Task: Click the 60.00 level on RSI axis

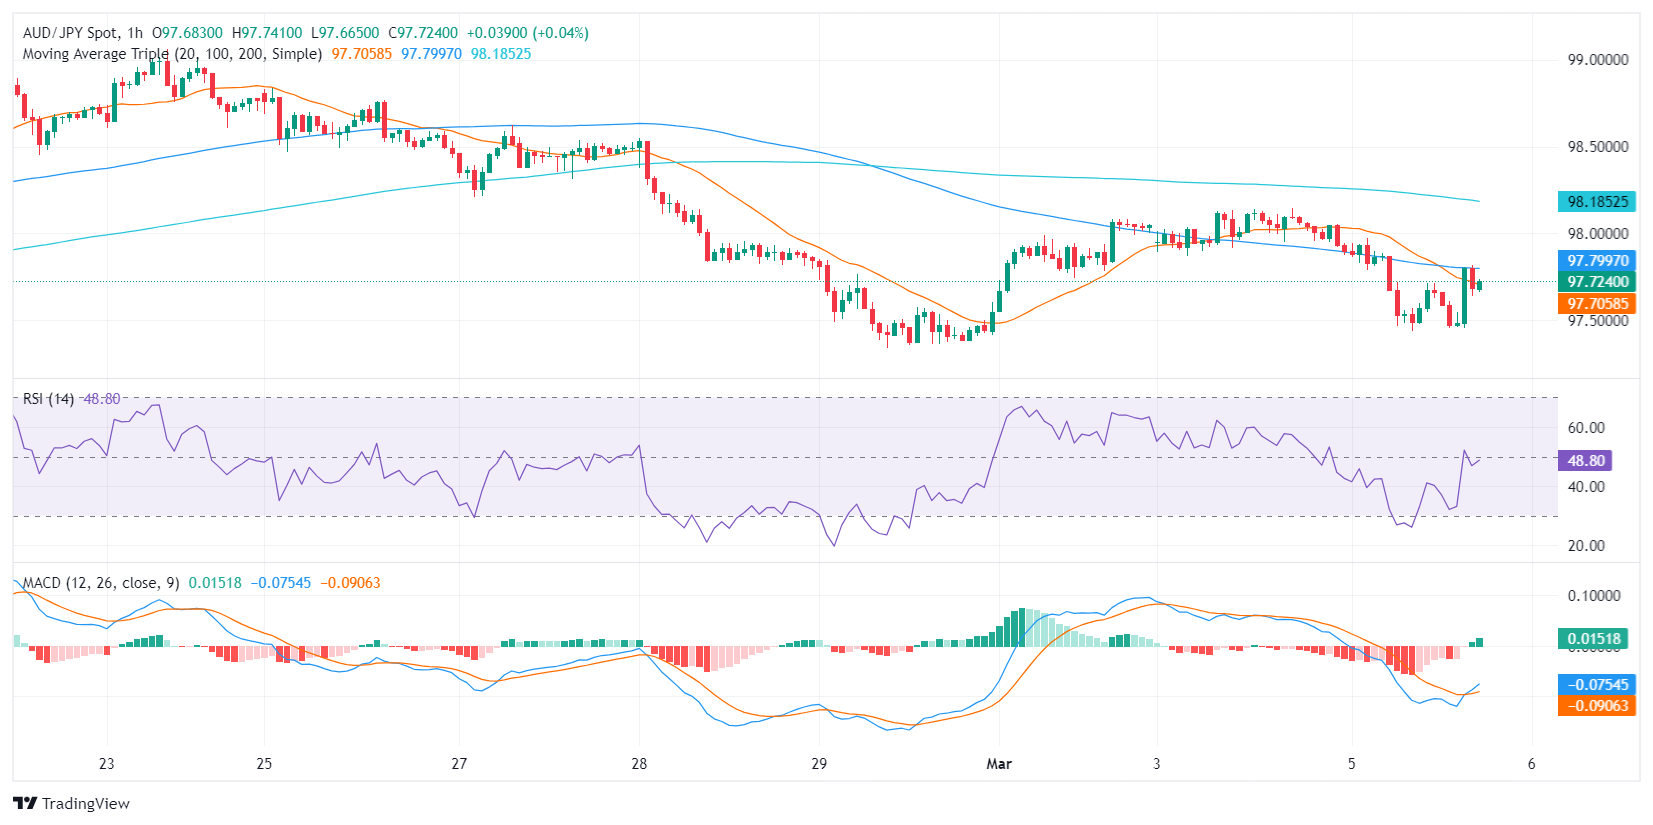Action: (x=1586, y=428)
